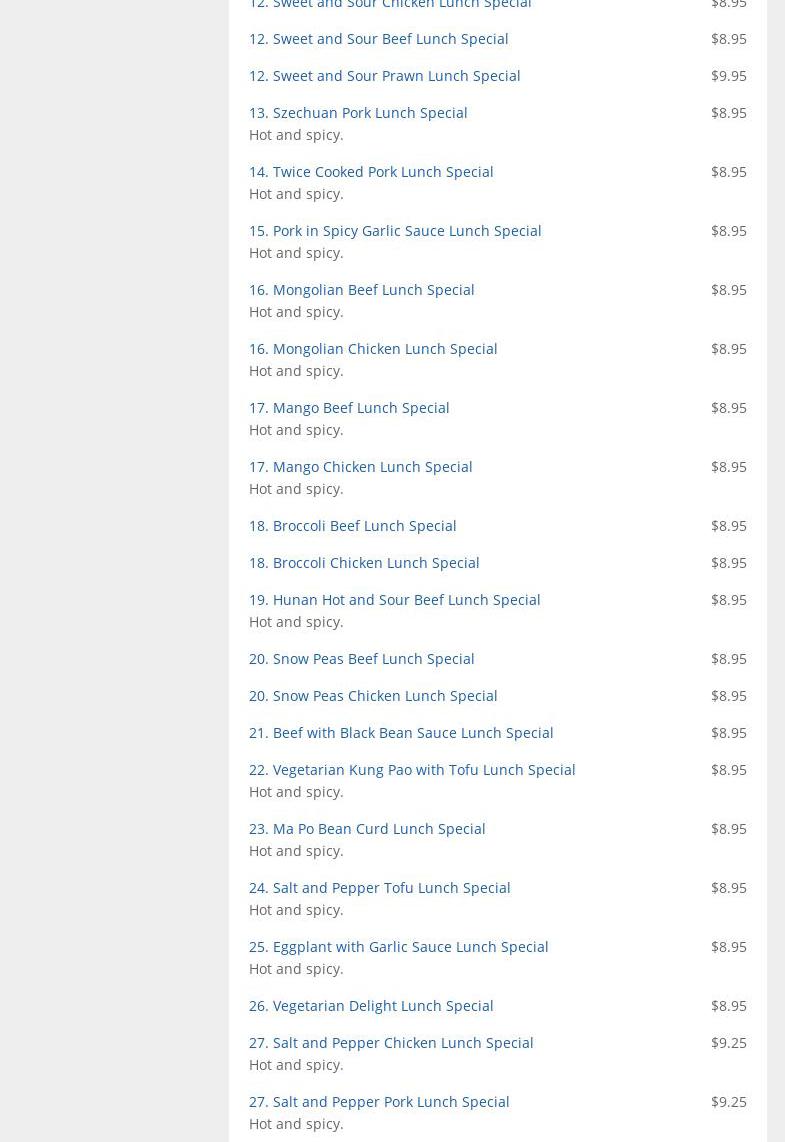The width and height of the screenshot is (785, 1142).
Task: Pick Snow Peas Chicken Lunch Special
Action: pyautogui.click(x=373, y=696)
